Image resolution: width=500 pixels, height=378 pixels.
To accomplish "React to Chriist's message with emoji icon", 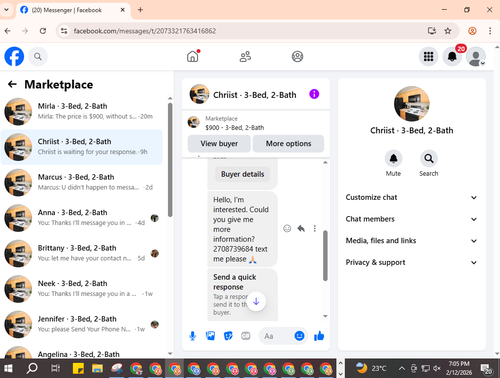I will 287,228.
